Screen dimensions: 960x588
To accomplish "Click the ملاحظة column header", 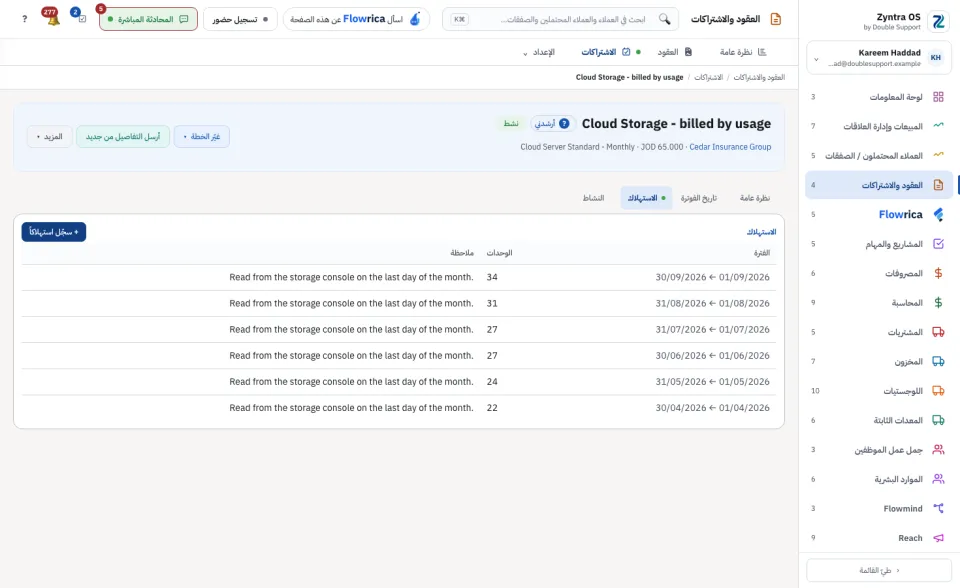I will [462, 253].
